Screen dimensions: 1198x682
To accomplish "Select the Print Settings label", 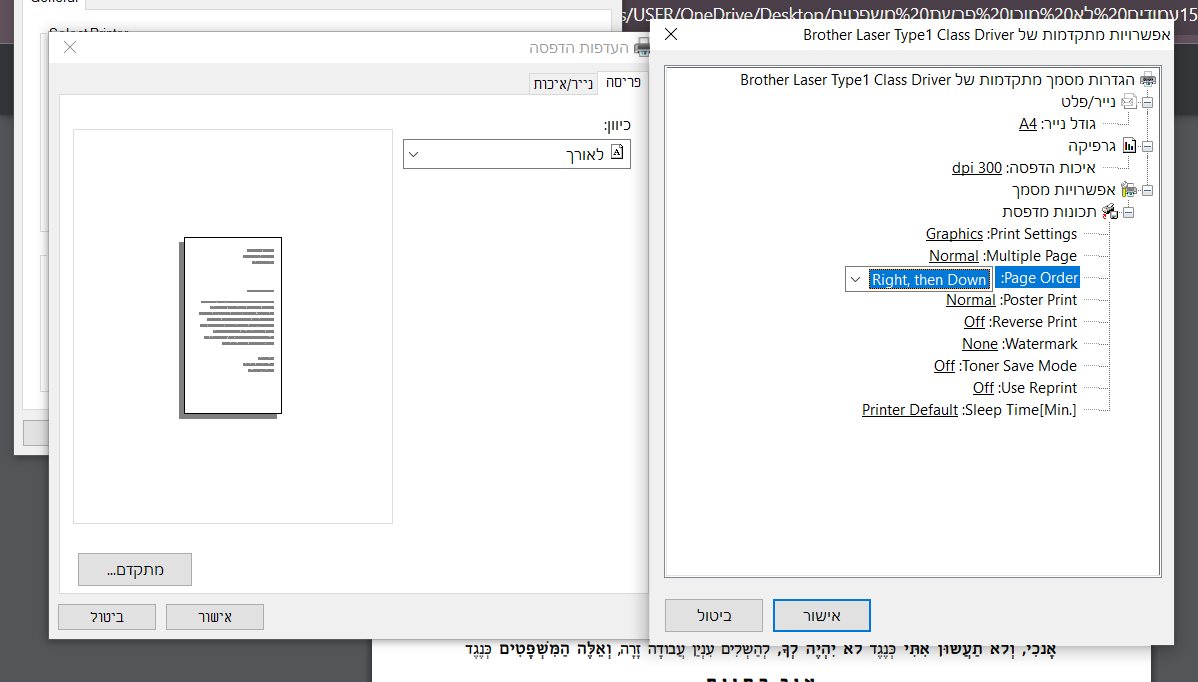I will tap(1032, 234).
